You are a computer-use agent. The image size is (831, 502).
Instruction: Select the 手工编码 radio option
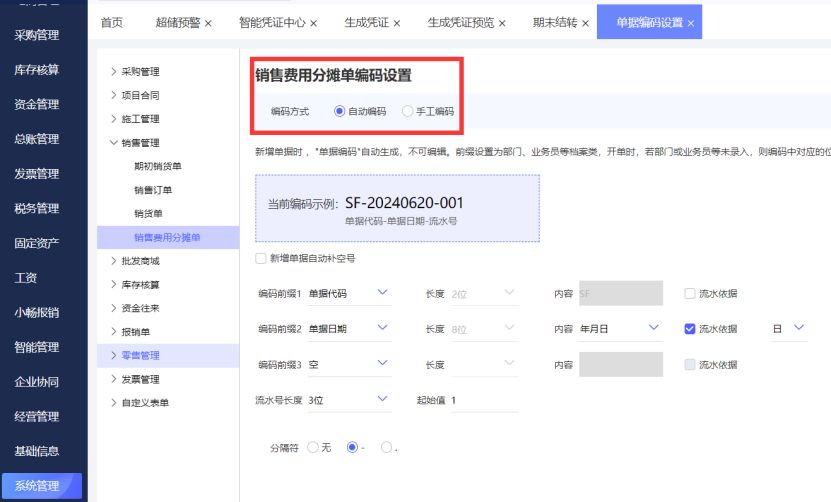click(407, 112)
